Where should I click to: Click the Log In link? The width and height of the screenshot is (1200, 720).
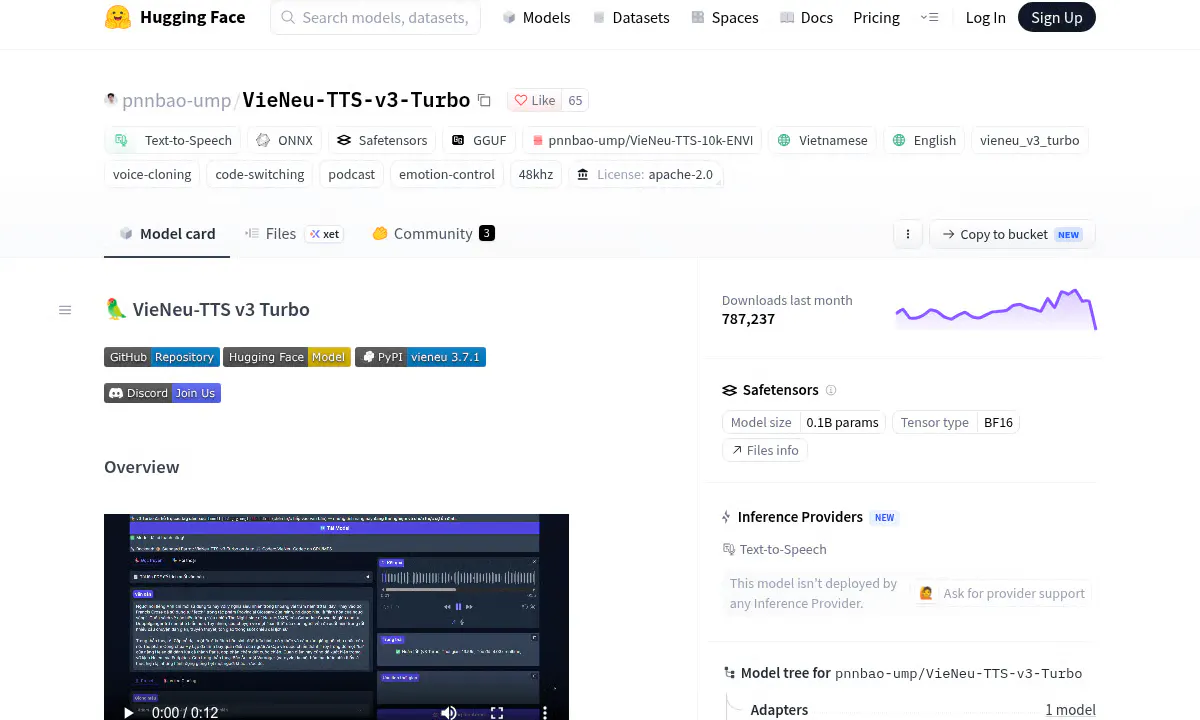pyautogui.click(x=985, y=17)
